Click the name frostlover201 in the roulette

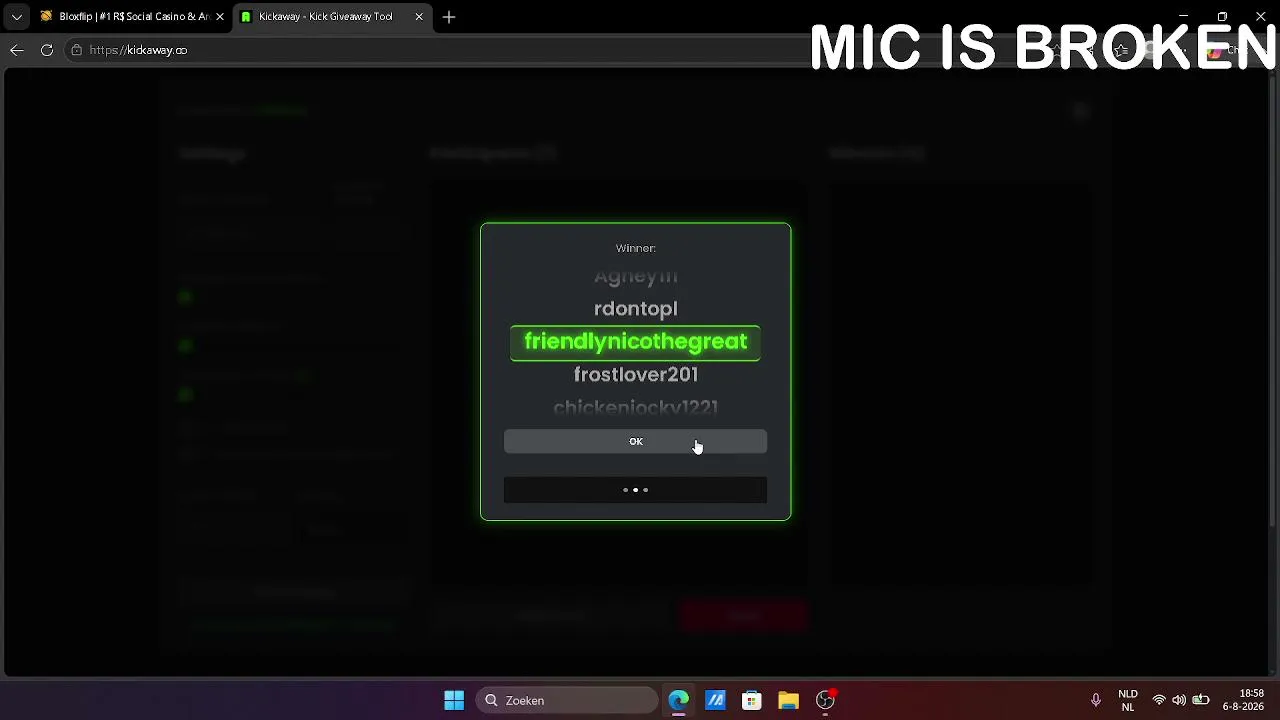click(635, 374)
